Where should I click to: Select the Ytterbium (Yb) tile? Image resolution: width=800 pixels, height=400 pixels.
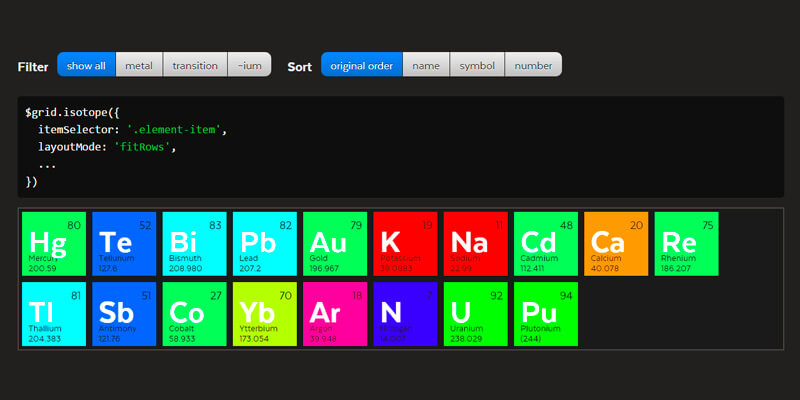pyautogui.click(x=265, y=314)
